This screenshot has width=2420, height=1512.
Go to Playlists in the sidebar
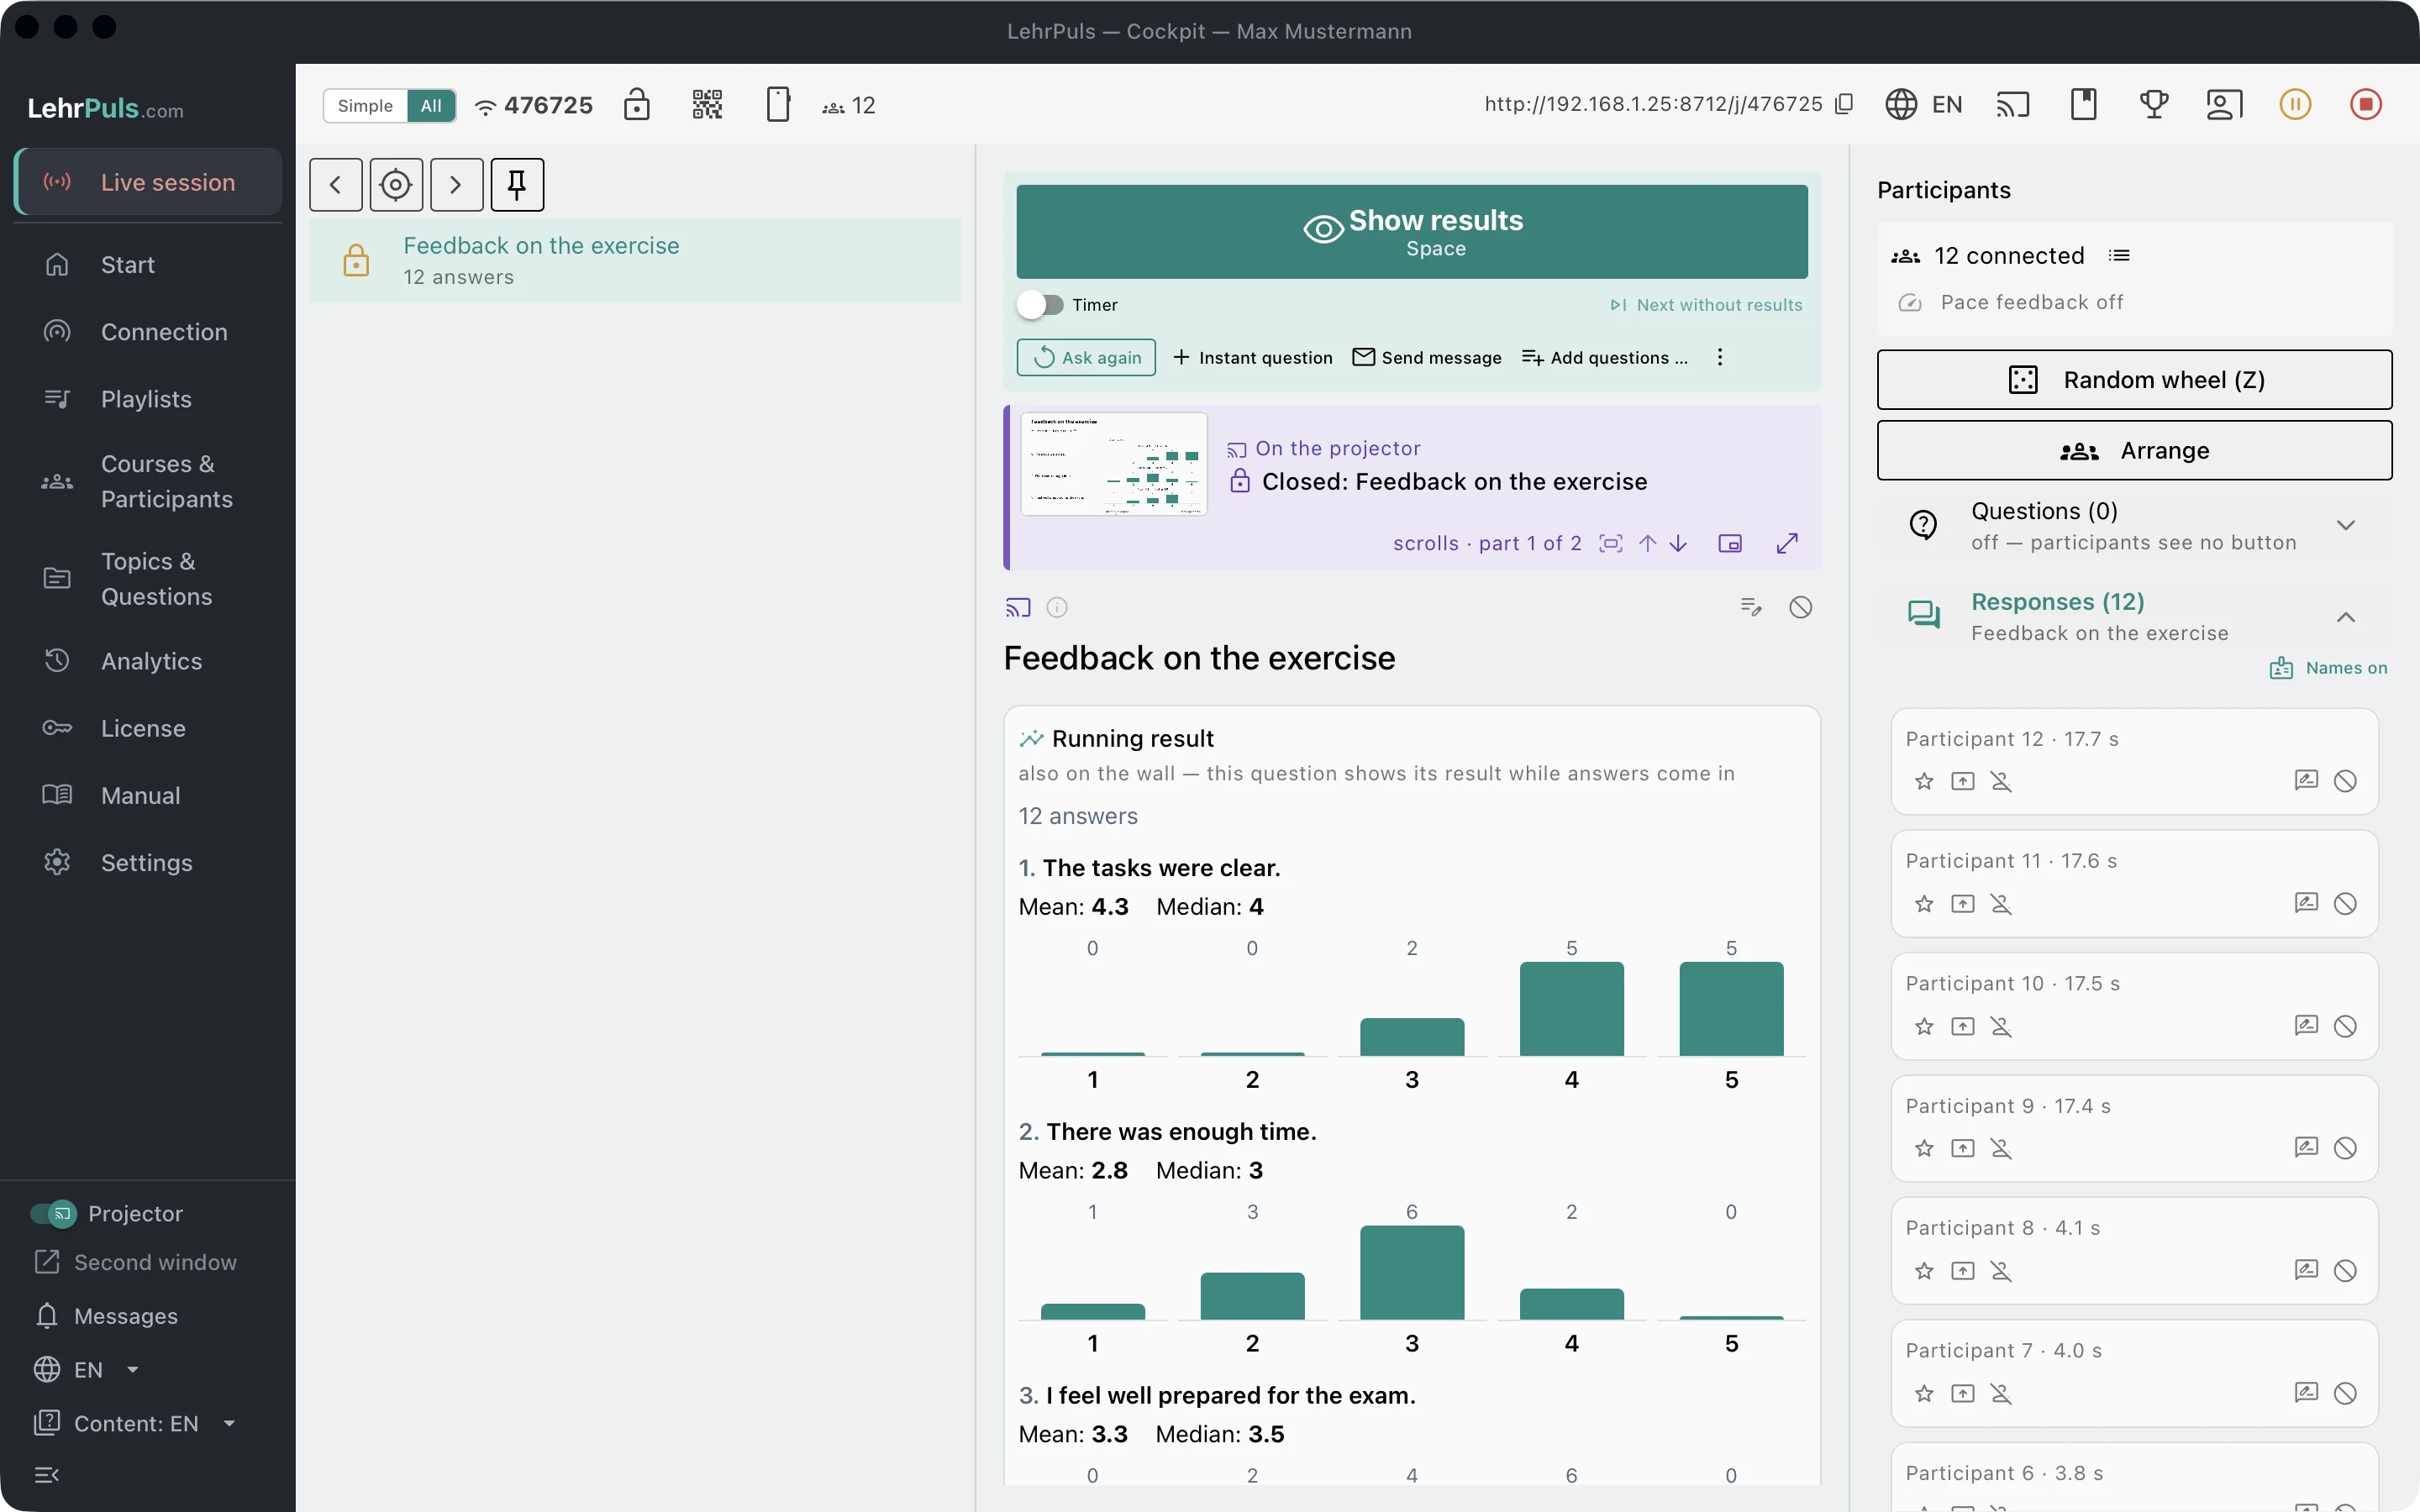tap(148, 399)
